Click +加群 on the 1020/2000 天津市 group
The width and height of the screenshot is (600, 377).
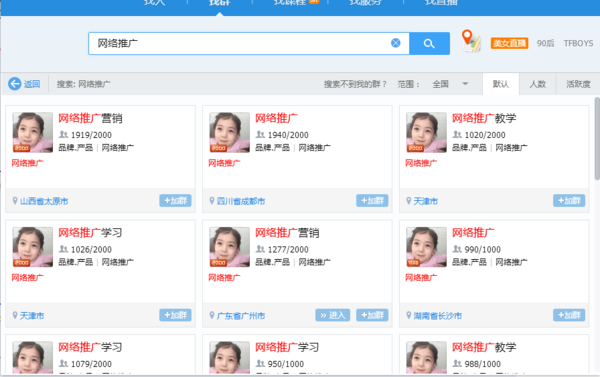569,201
